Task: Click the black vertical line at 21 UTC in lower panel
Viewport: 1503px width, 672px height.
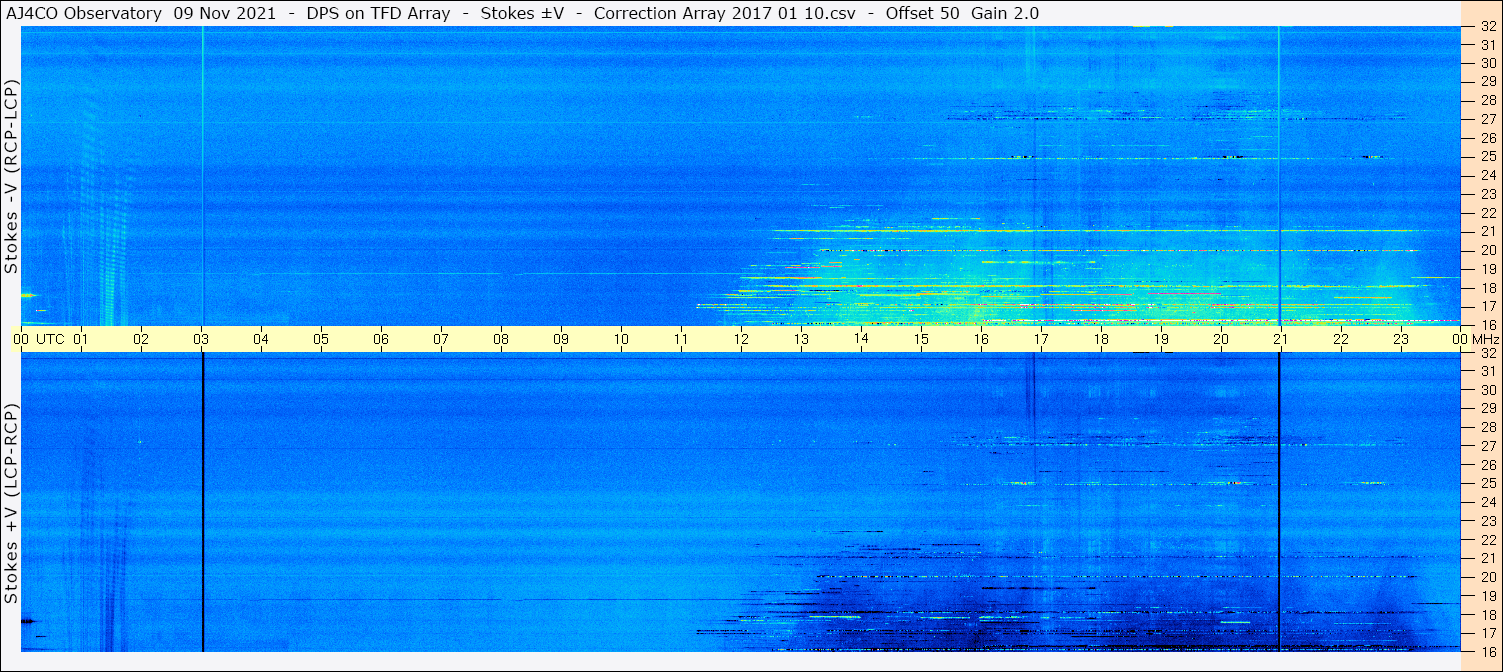Action: click(1279, 500)
